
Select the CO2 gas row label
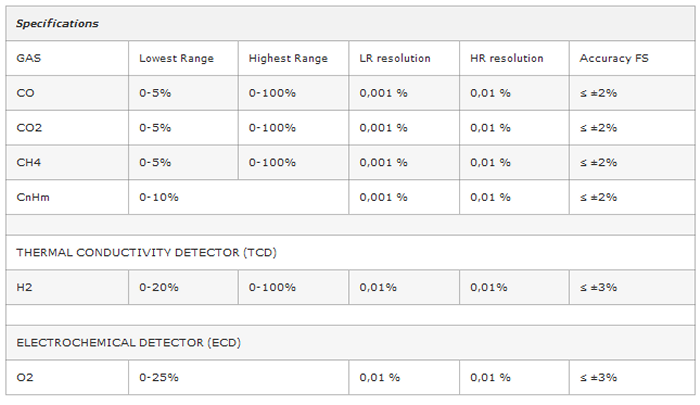[x=29, y=127]
